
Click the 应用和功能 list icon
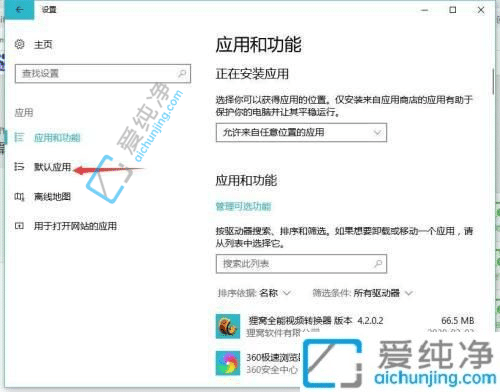coord(19,137)
